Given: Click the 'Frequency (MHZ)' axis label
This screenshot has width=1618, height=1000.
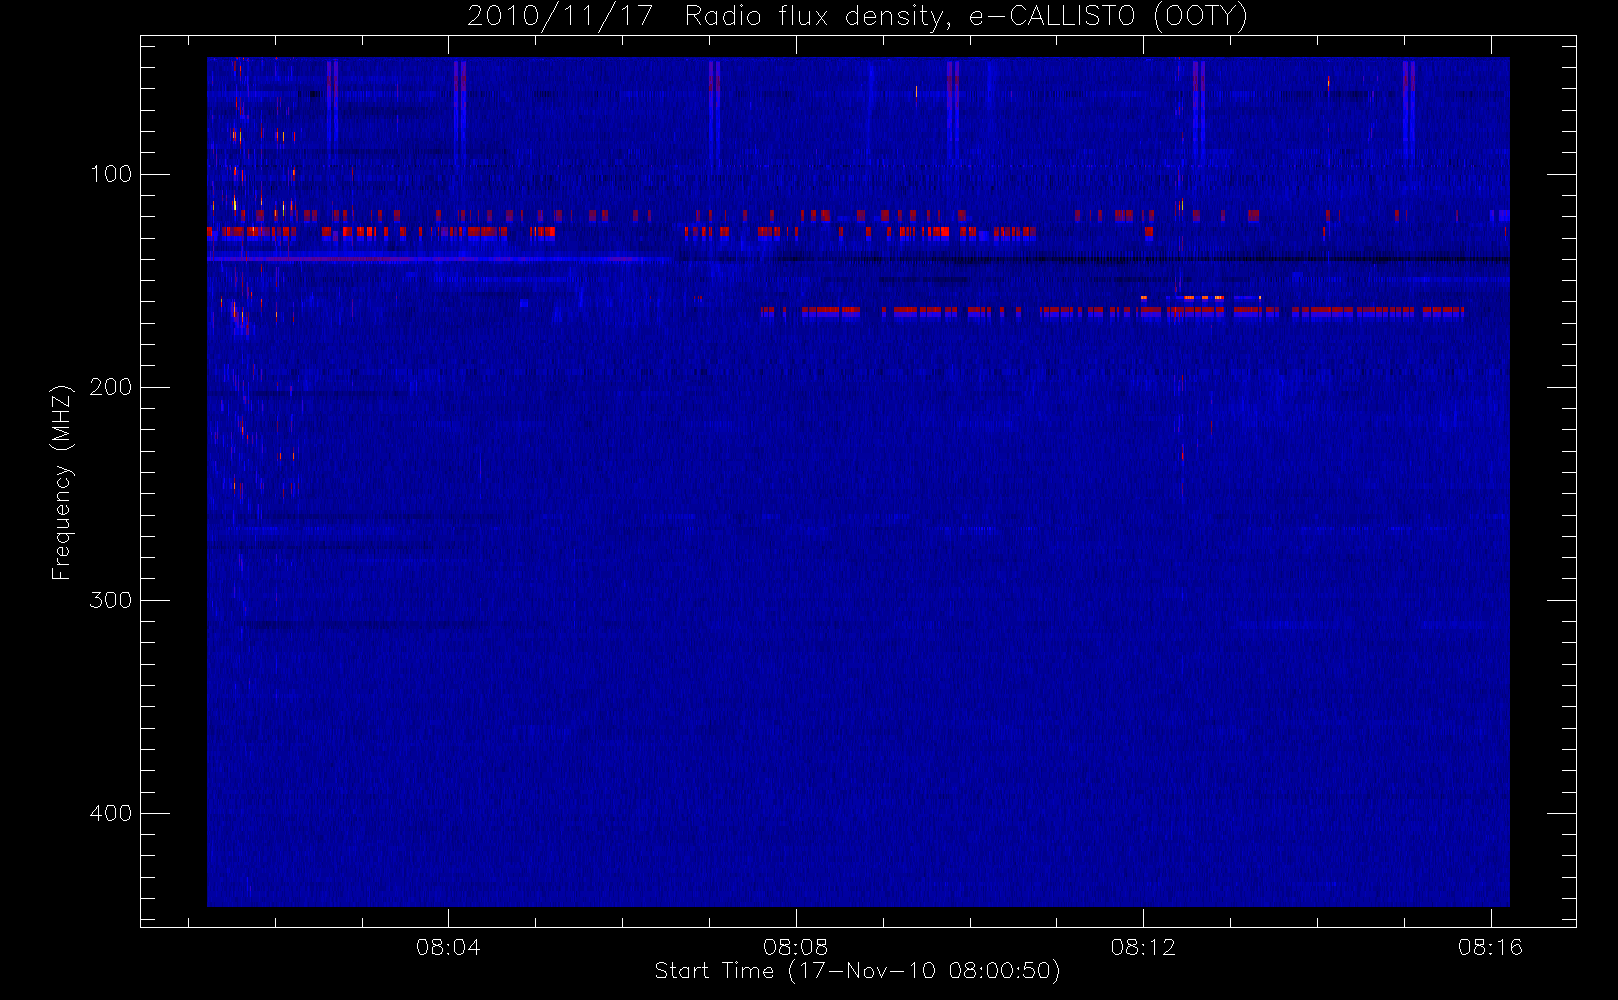Looking at the screenshot, I should coord(62,482).
